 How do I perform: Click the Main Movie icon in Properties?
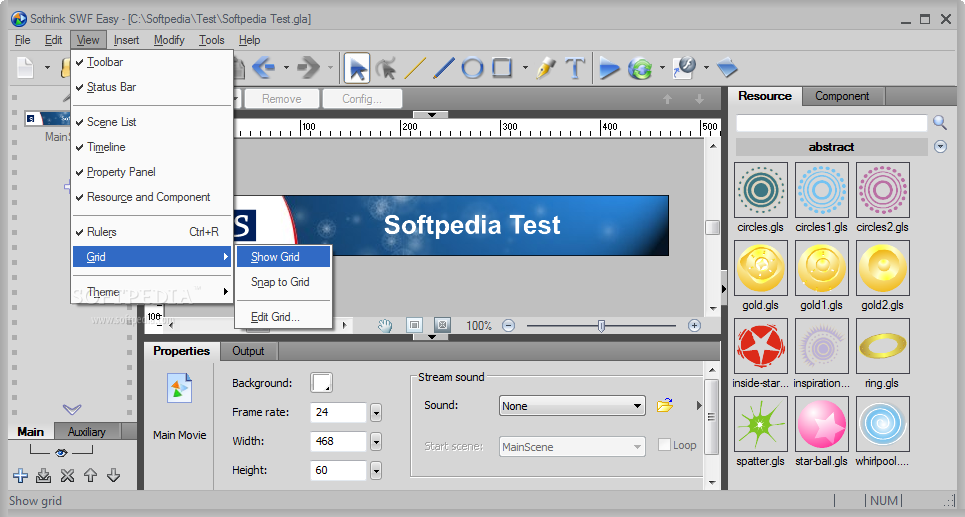[179, 388]
